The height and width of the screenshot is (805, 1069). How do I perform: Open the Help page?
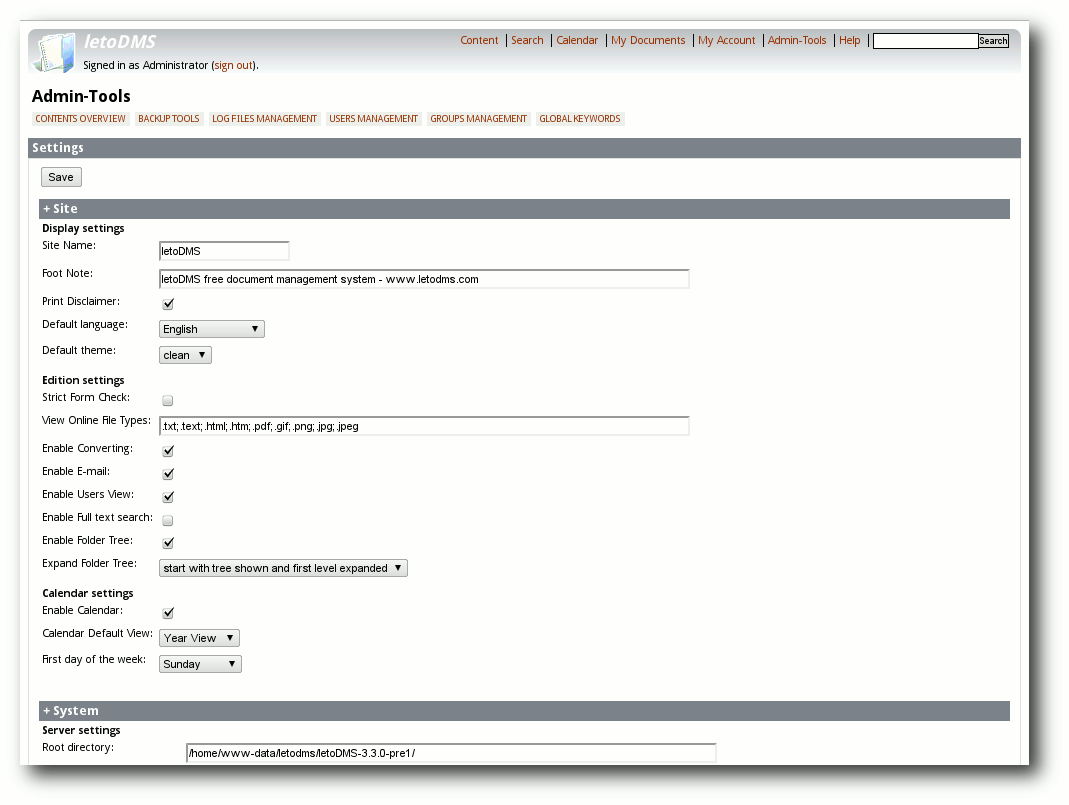pyautogui.click(x=849, y=40)
